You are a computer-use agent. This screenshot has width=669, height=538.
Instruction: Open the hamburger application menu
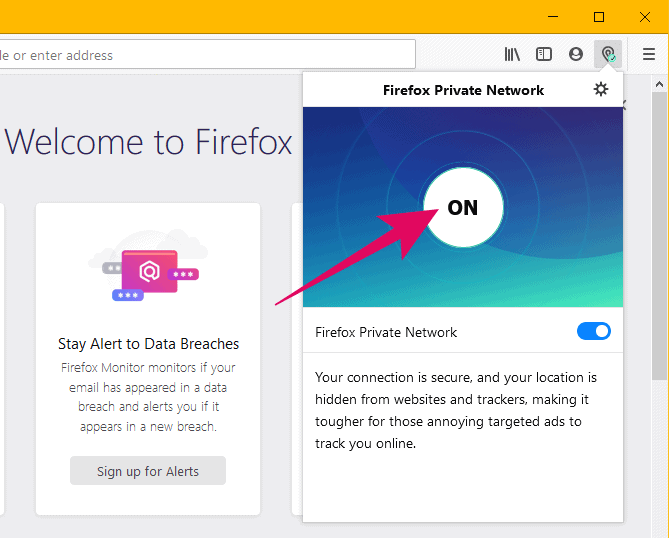[649, 54]
